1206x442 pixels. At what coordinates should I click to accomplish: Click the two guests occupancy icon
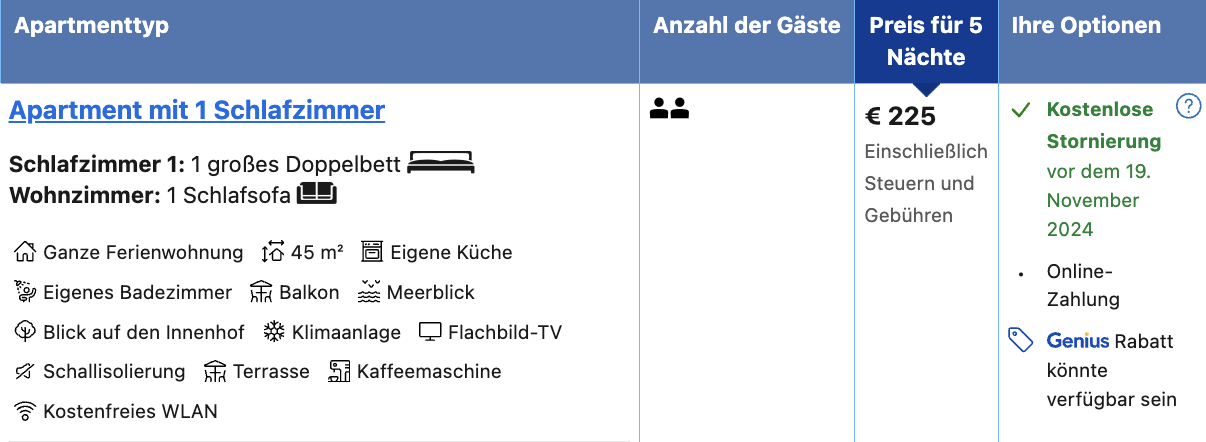pos(670,108)
